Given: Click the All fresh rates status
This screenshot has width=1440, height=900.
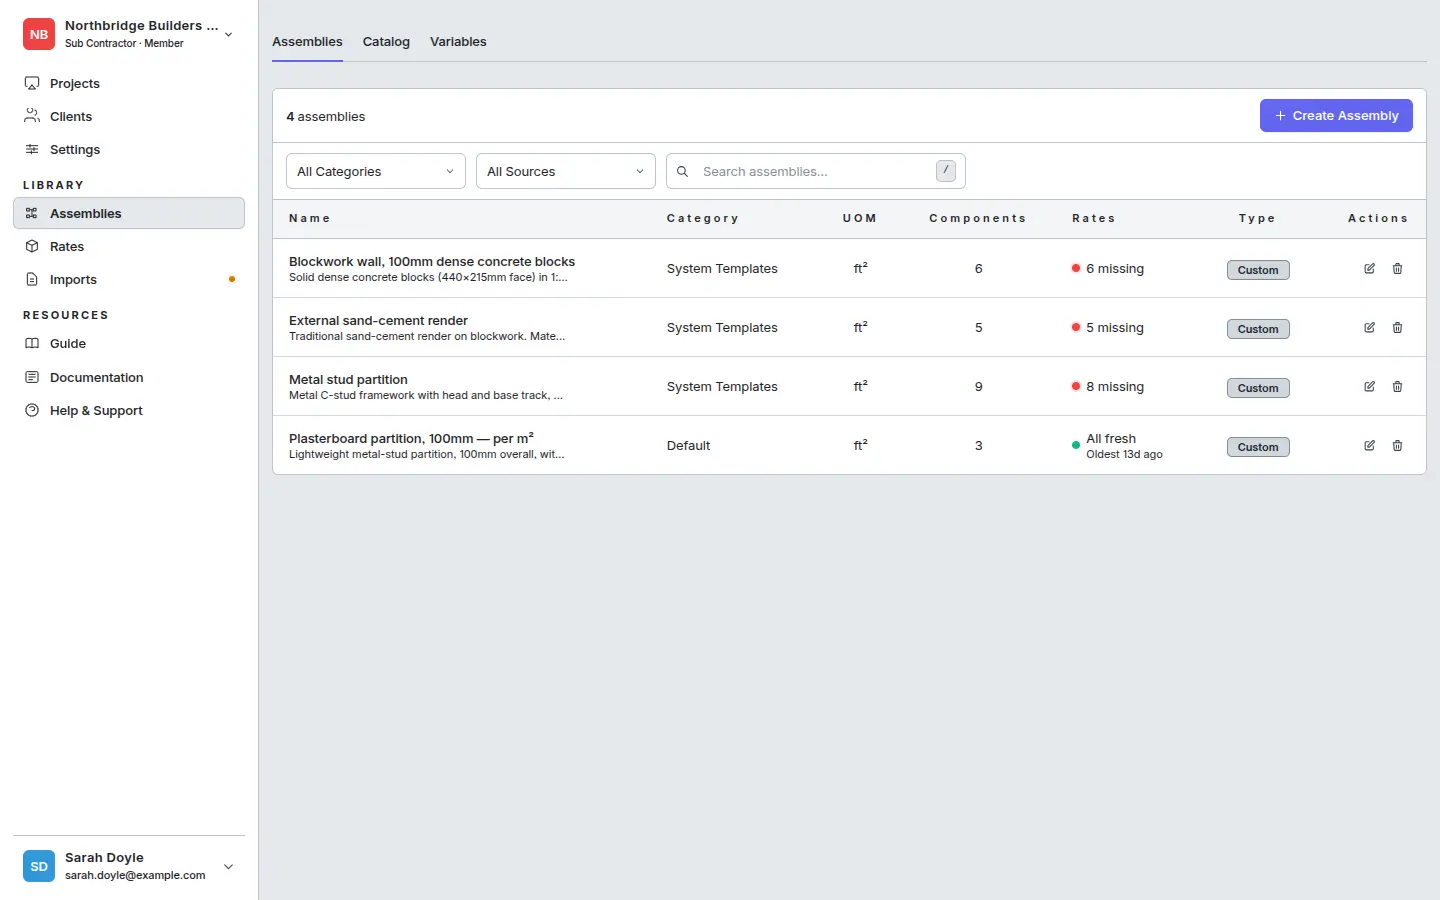Looking at the screenshot, I should click(x=1117, y=446).
